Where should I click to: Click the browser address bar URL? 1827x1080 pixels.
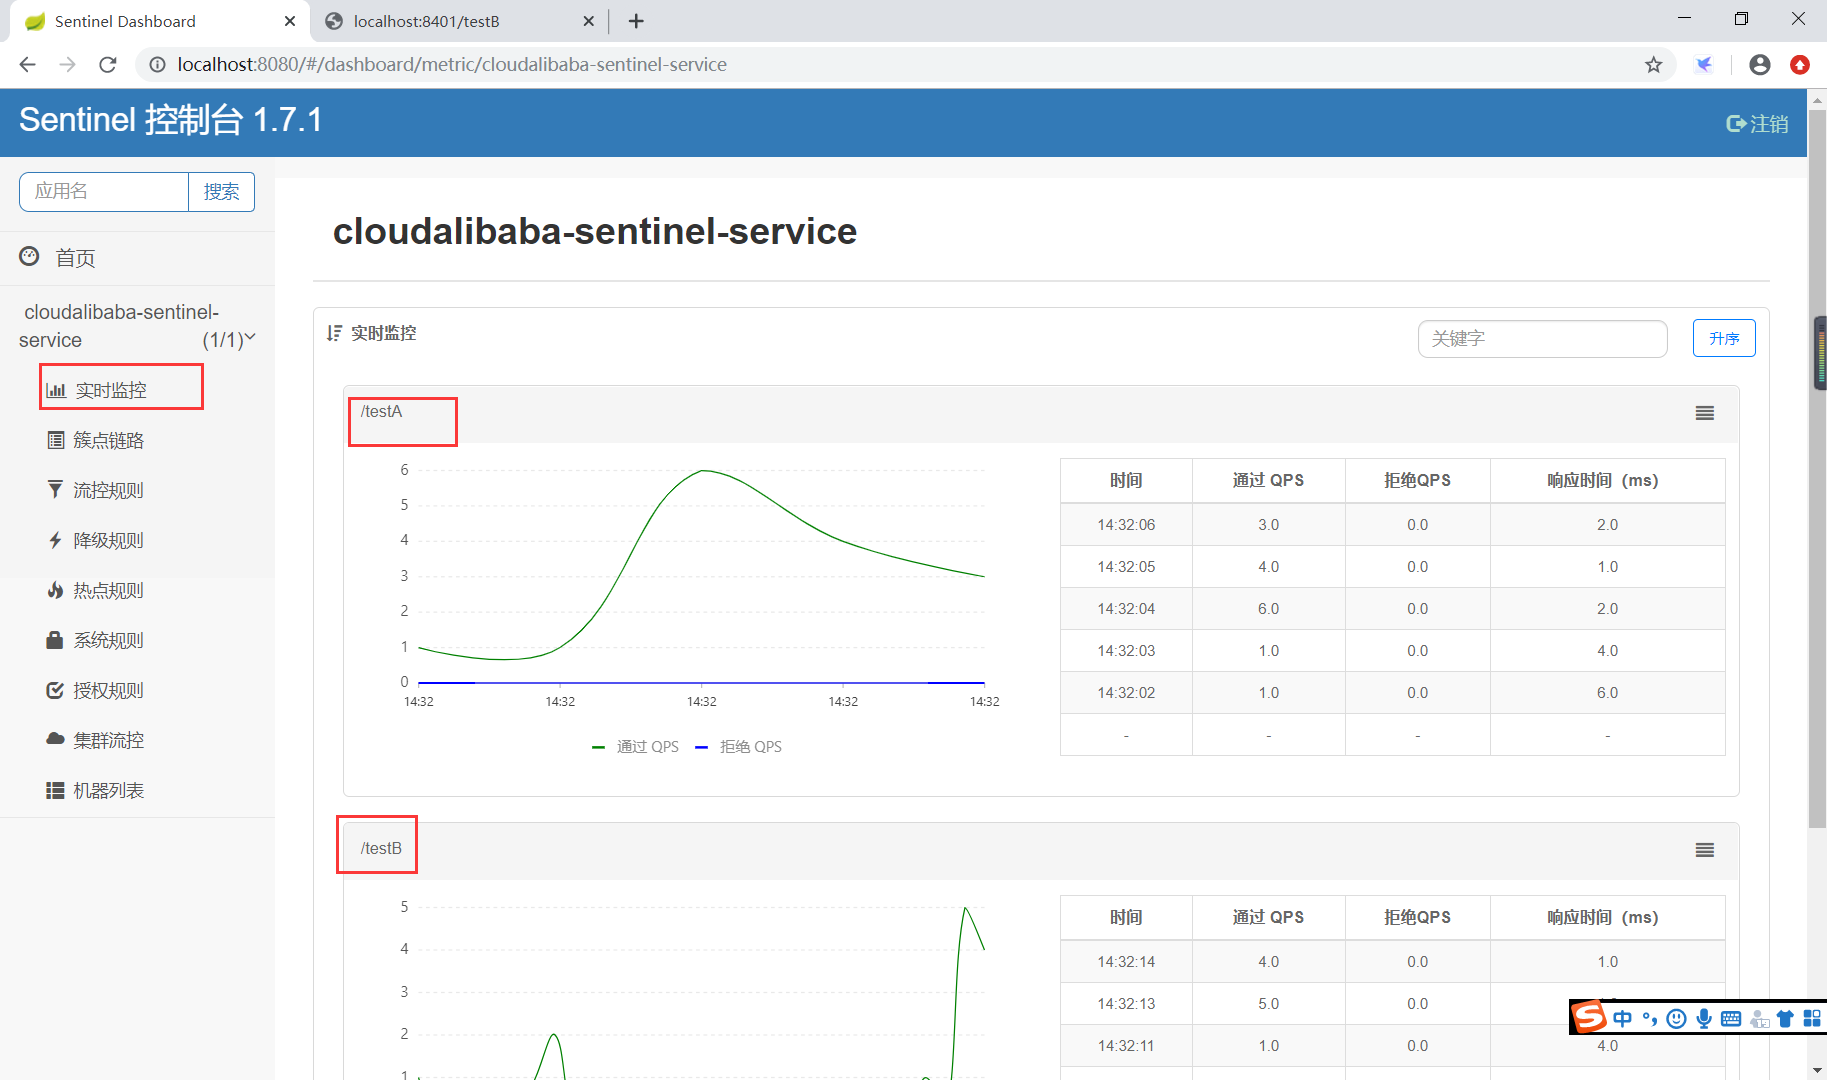click(x=452, y=64)
